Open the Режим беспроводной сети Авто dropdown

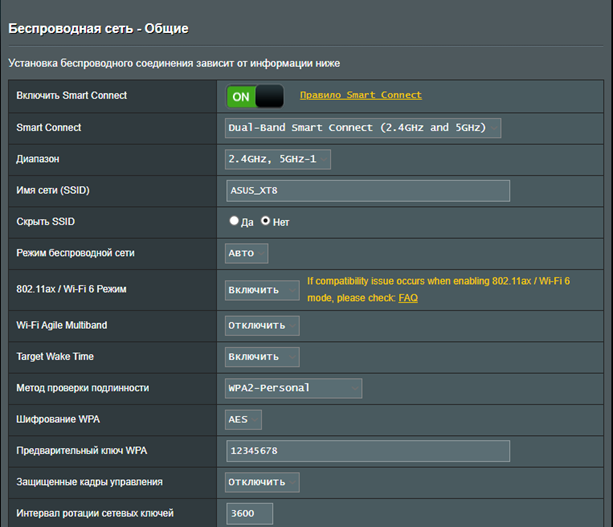coord(246,253)
